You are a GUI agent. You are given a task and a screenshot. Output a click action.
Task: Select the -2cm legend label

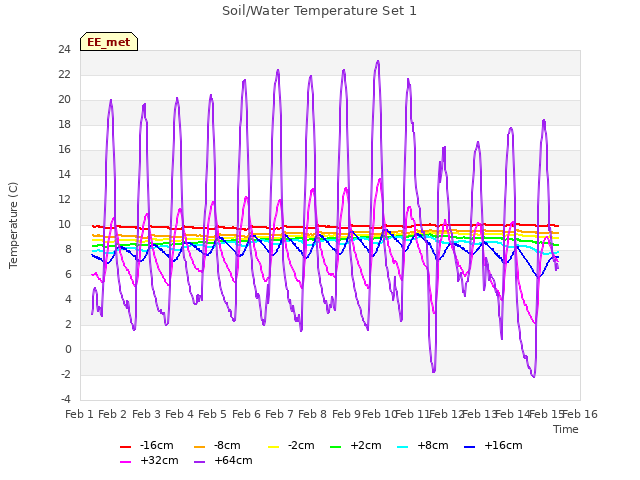pos(301,445)
